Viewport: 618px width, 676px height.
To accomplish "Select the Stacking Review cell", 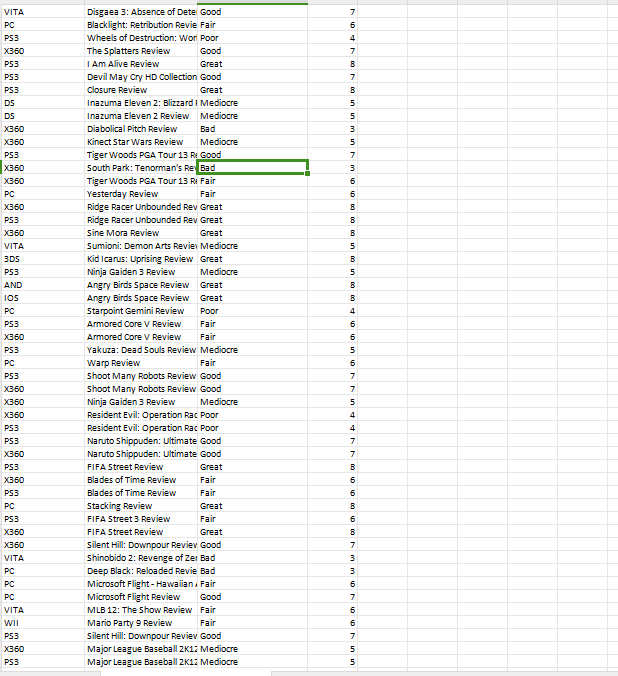I will point(141,506).
